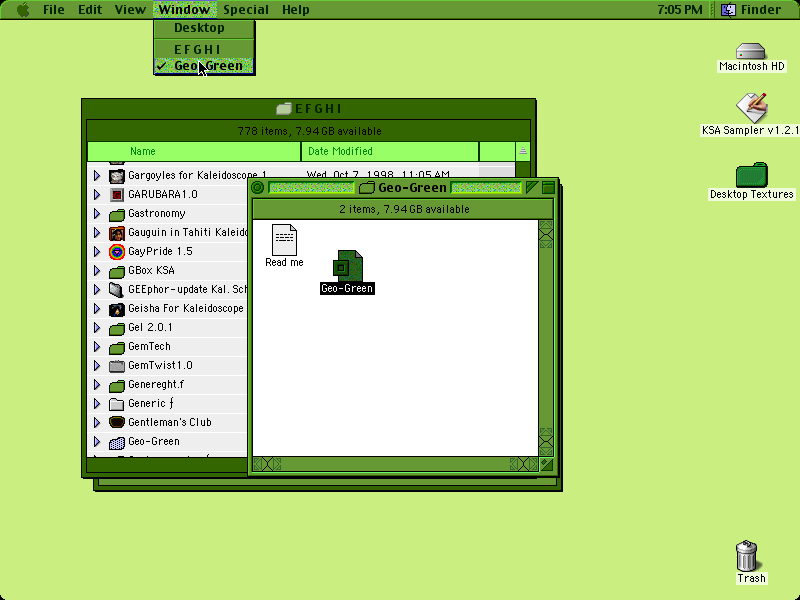
Task: Click the Genereght.f folder icon
Action: tap(117, 385)
